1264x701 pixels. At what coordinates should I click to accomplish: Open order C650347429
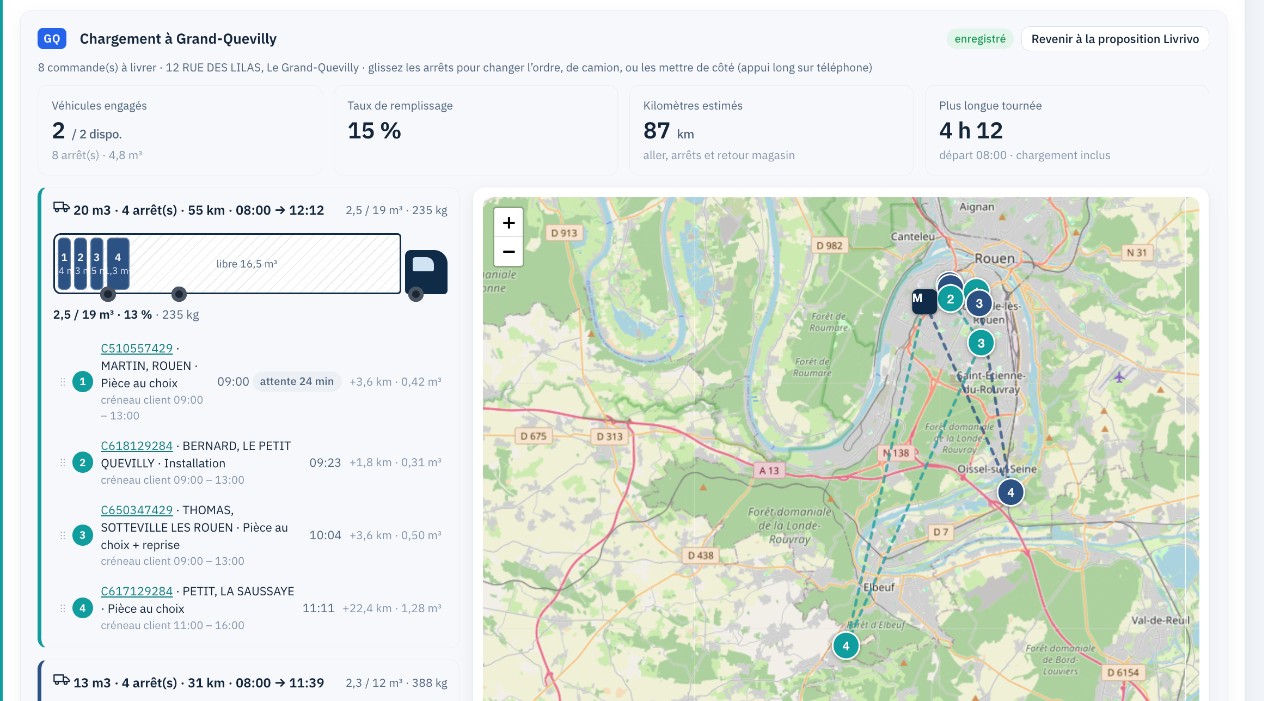click(137, 510)
